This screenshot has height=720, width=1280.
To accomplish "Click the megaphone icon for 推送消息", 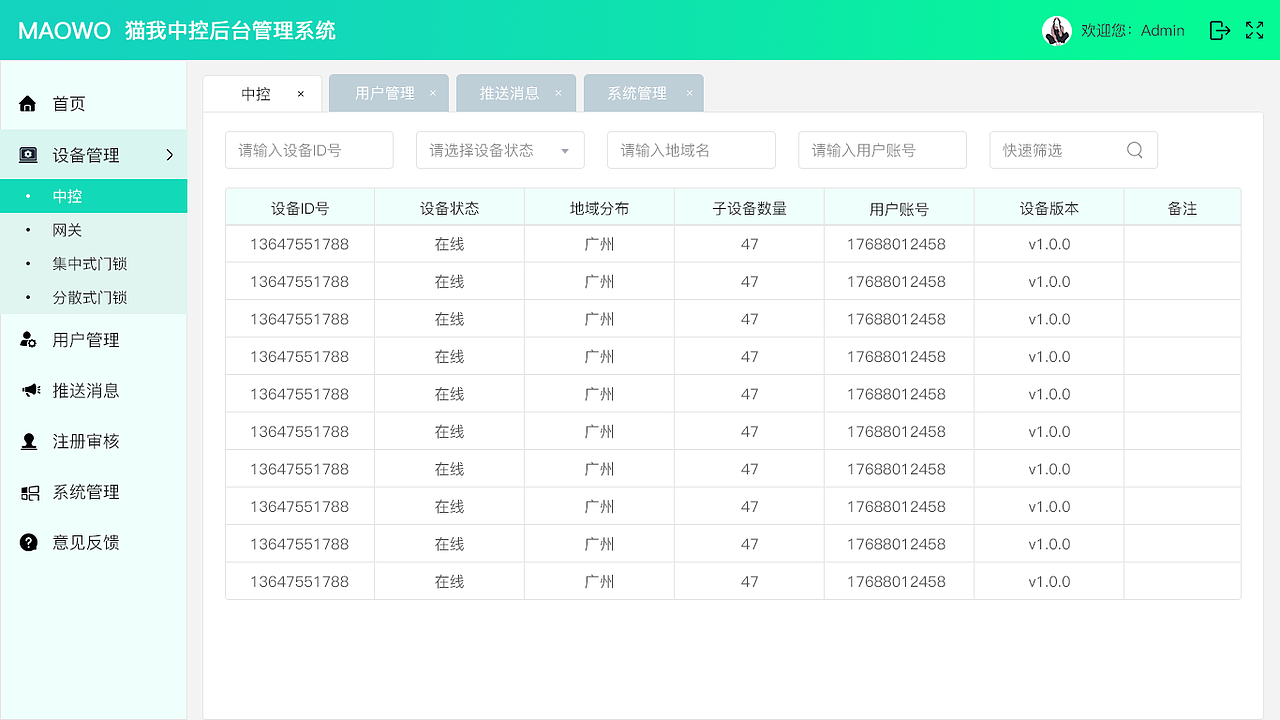I will click(x=30, y=391).
